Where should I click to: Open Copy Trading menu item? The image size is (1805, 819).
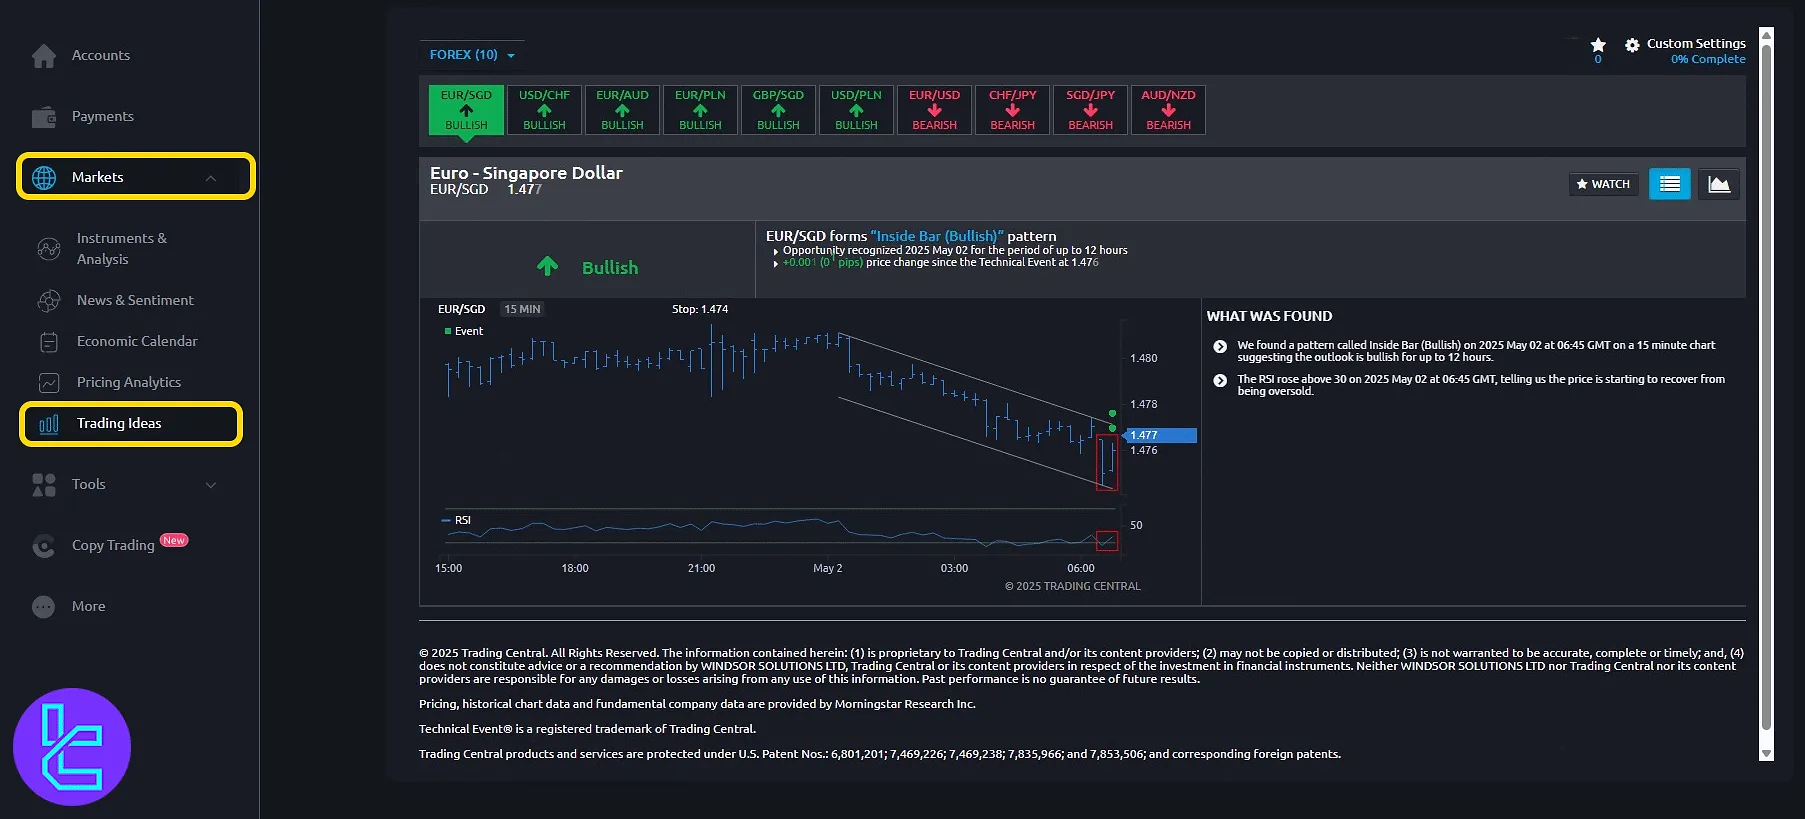pos(113,546)
